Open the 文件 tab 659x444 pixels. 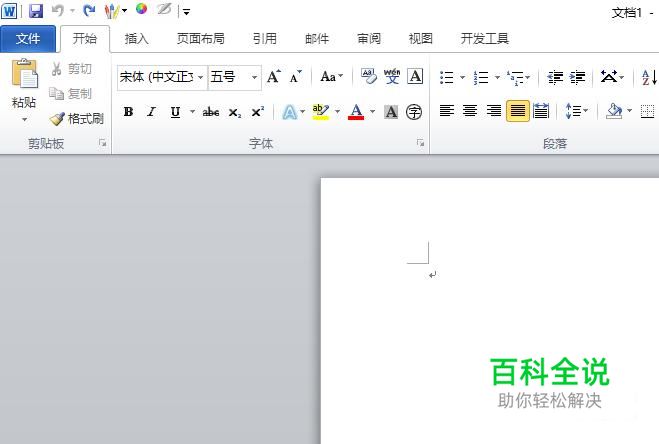click(28, 39)
